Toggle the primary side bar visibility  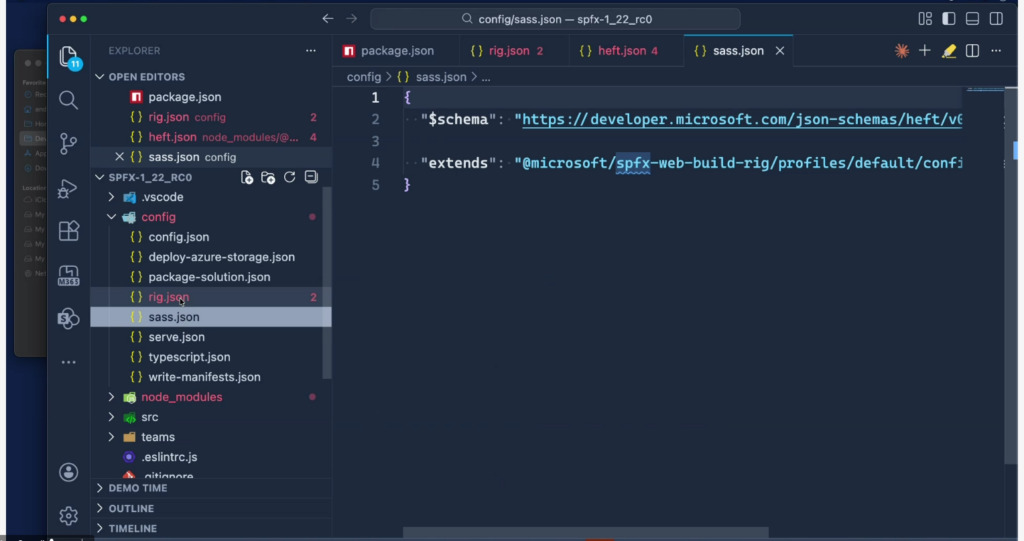click(x=946, y=18)
